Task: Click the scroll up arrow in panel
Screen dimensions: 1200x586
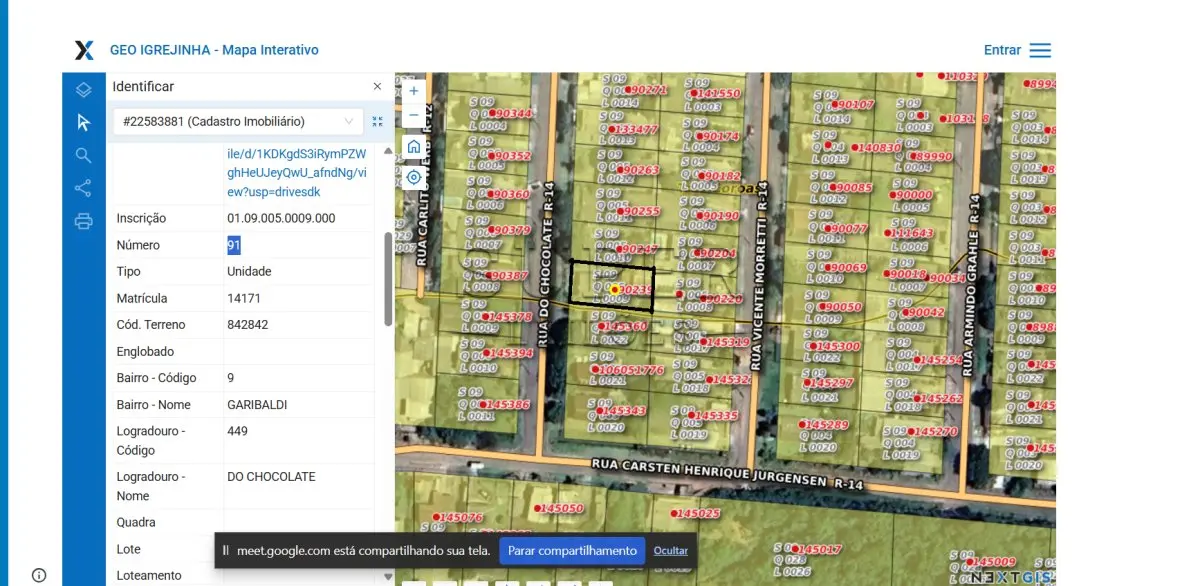Action: pos(389,150)
